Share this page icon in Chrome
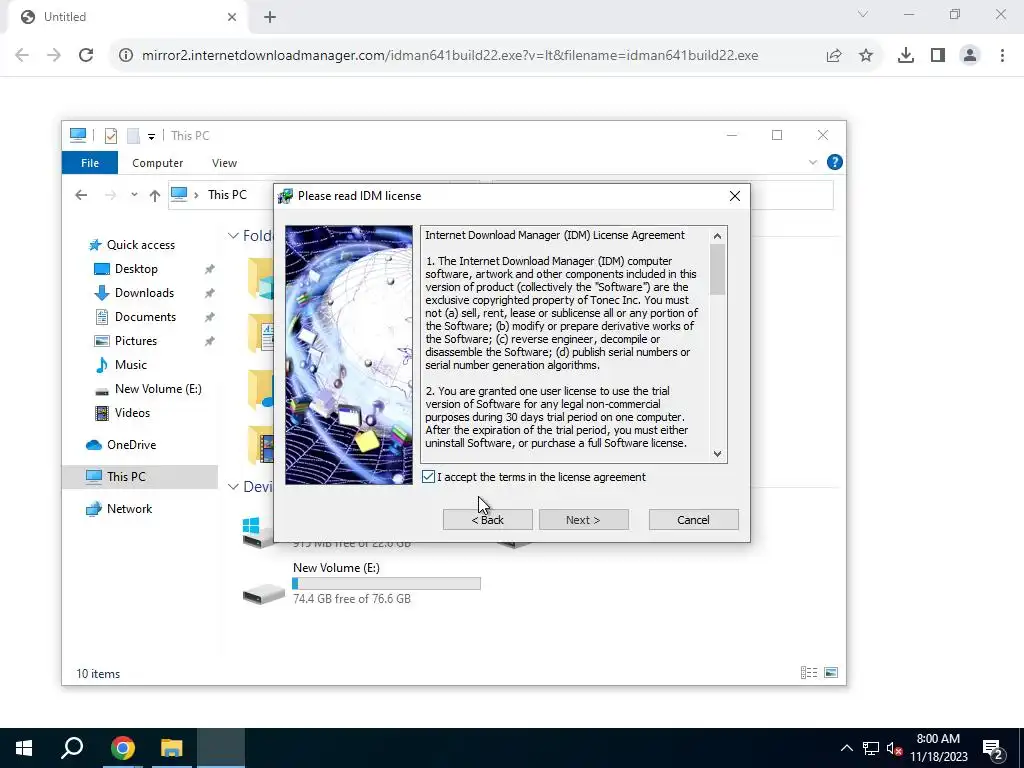The width and height of the screenshot is (1024, 768). coord(834,56)
